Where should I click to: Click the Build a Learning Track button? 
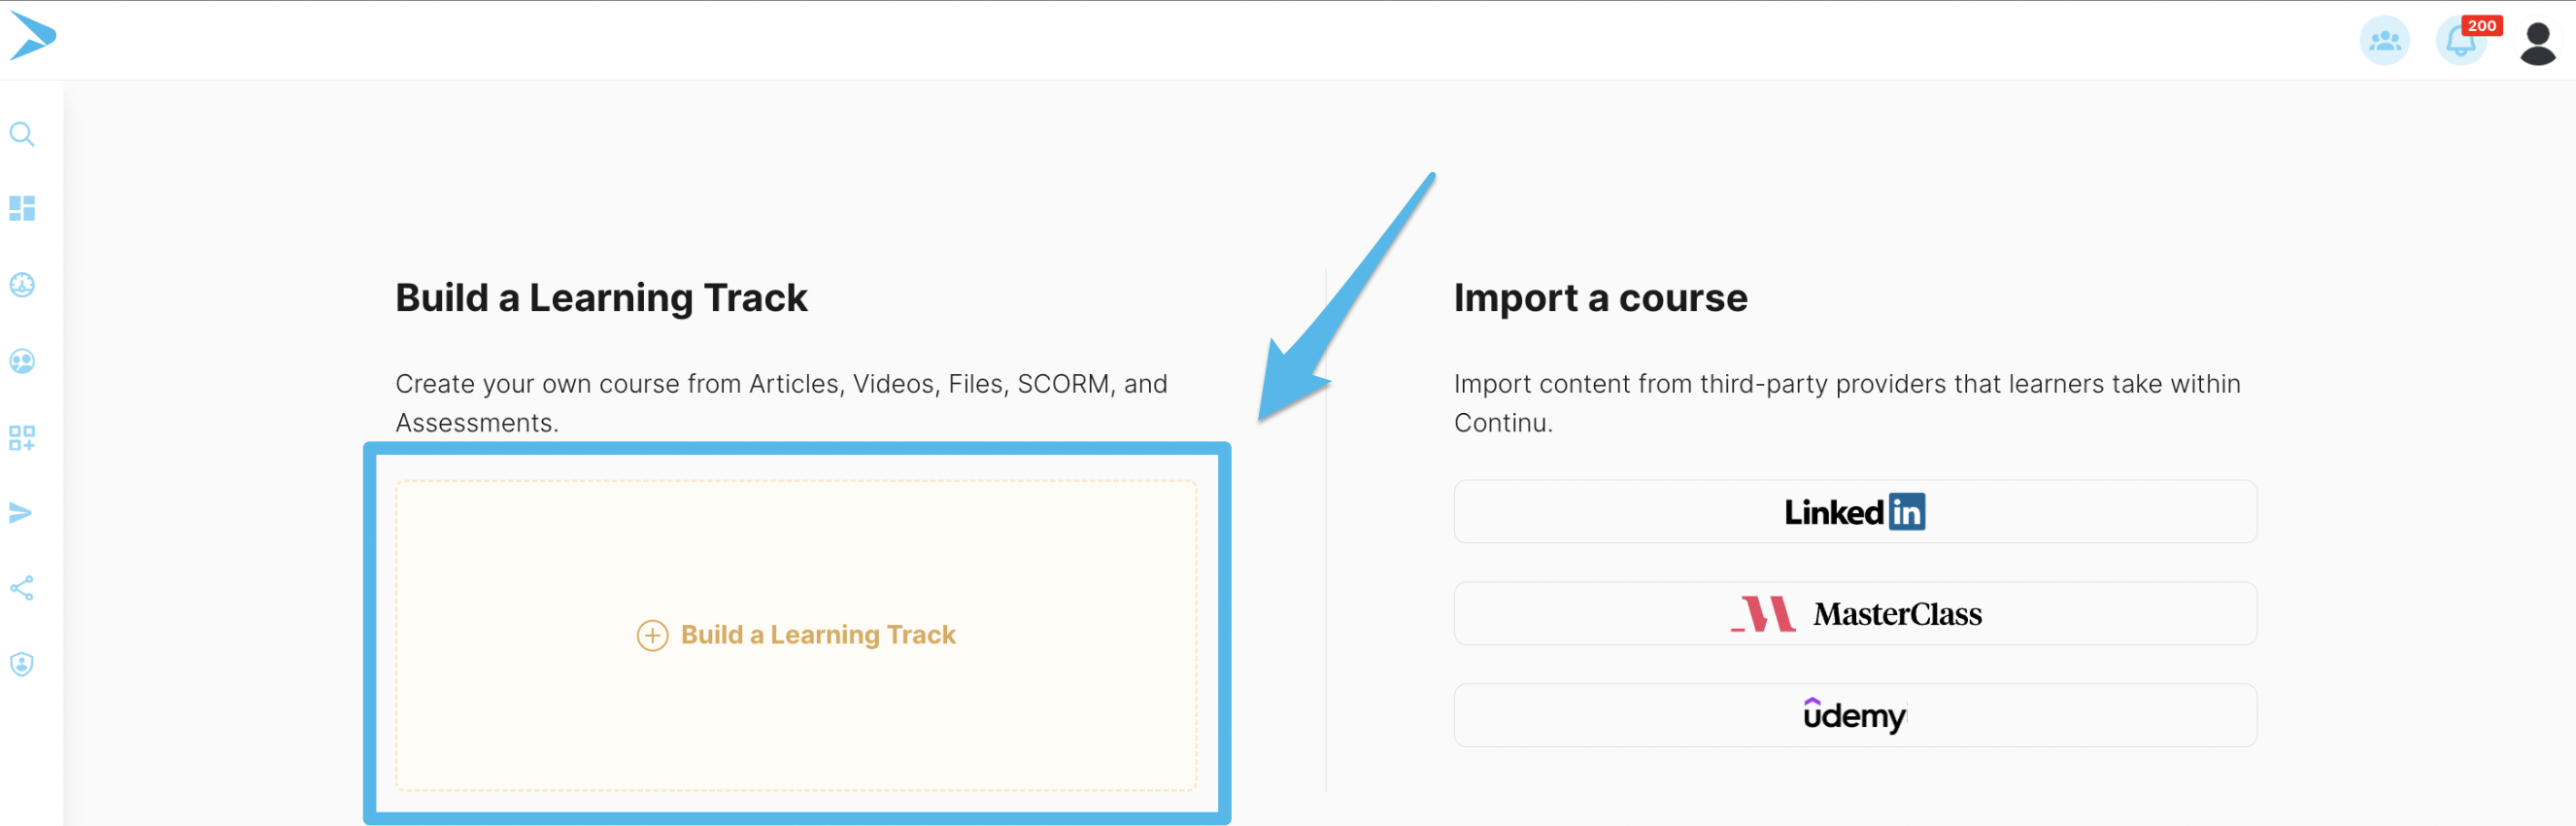[817, 635]
